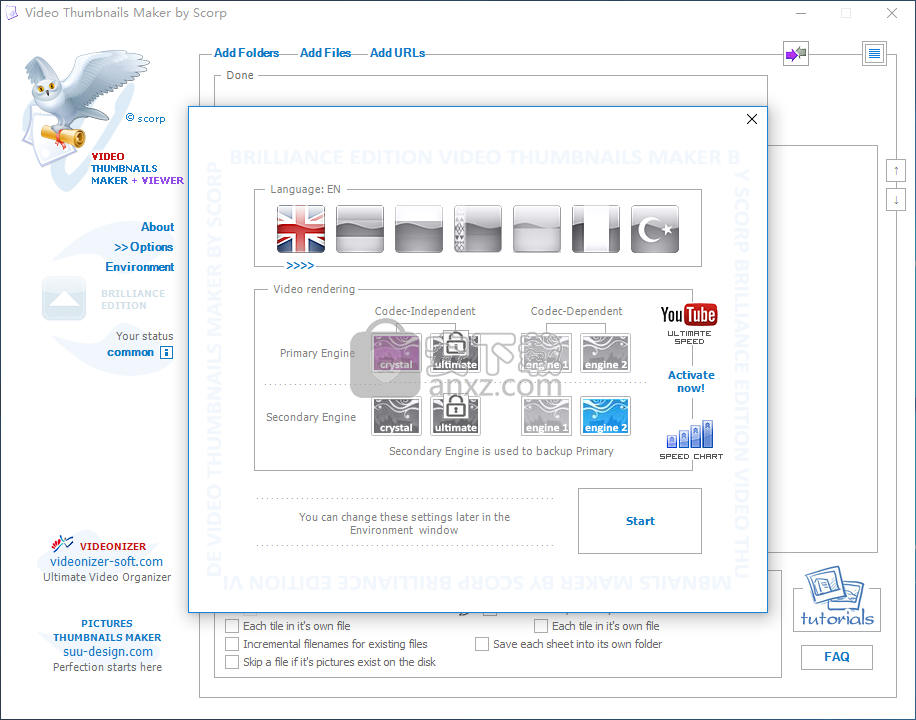Open the YouTube Ultimate Speed info

tap(689, 324)
